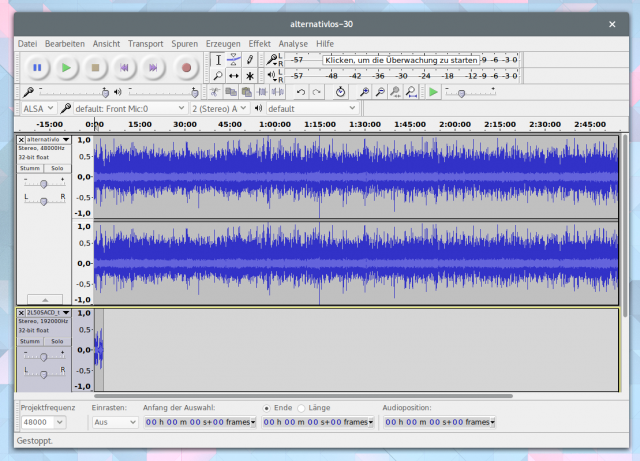
Task: Open the Ansicht menu
Action: [106, 44]
